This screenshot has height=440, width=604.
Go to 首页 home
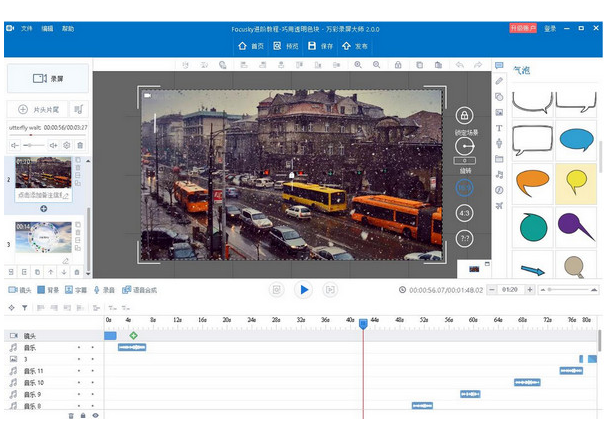pos(251,46)
